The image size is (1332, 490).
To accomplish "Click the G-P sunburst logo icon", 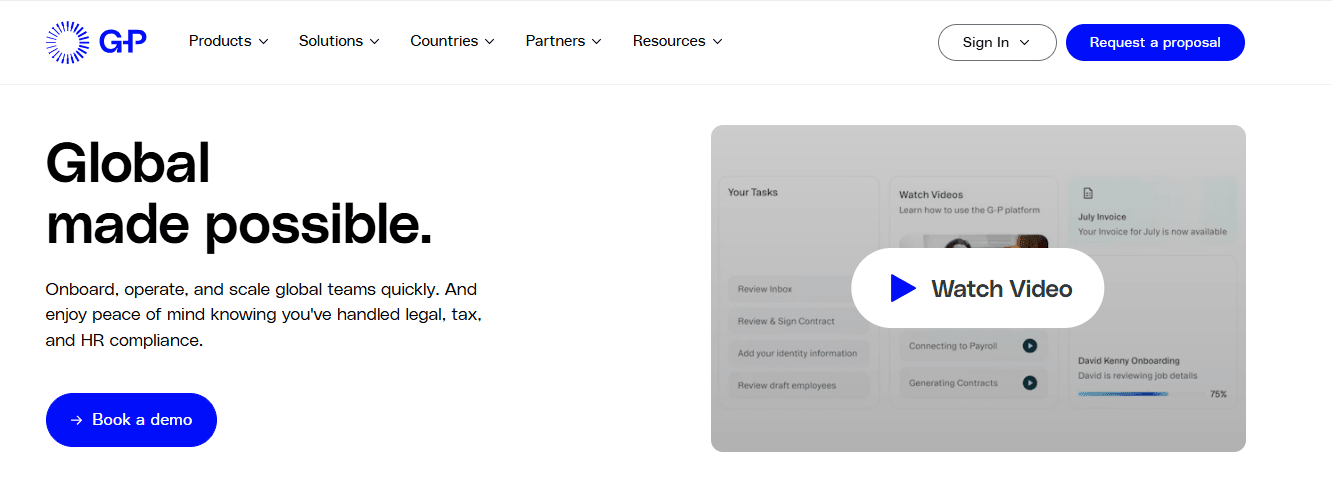I will tap(68, 42).
